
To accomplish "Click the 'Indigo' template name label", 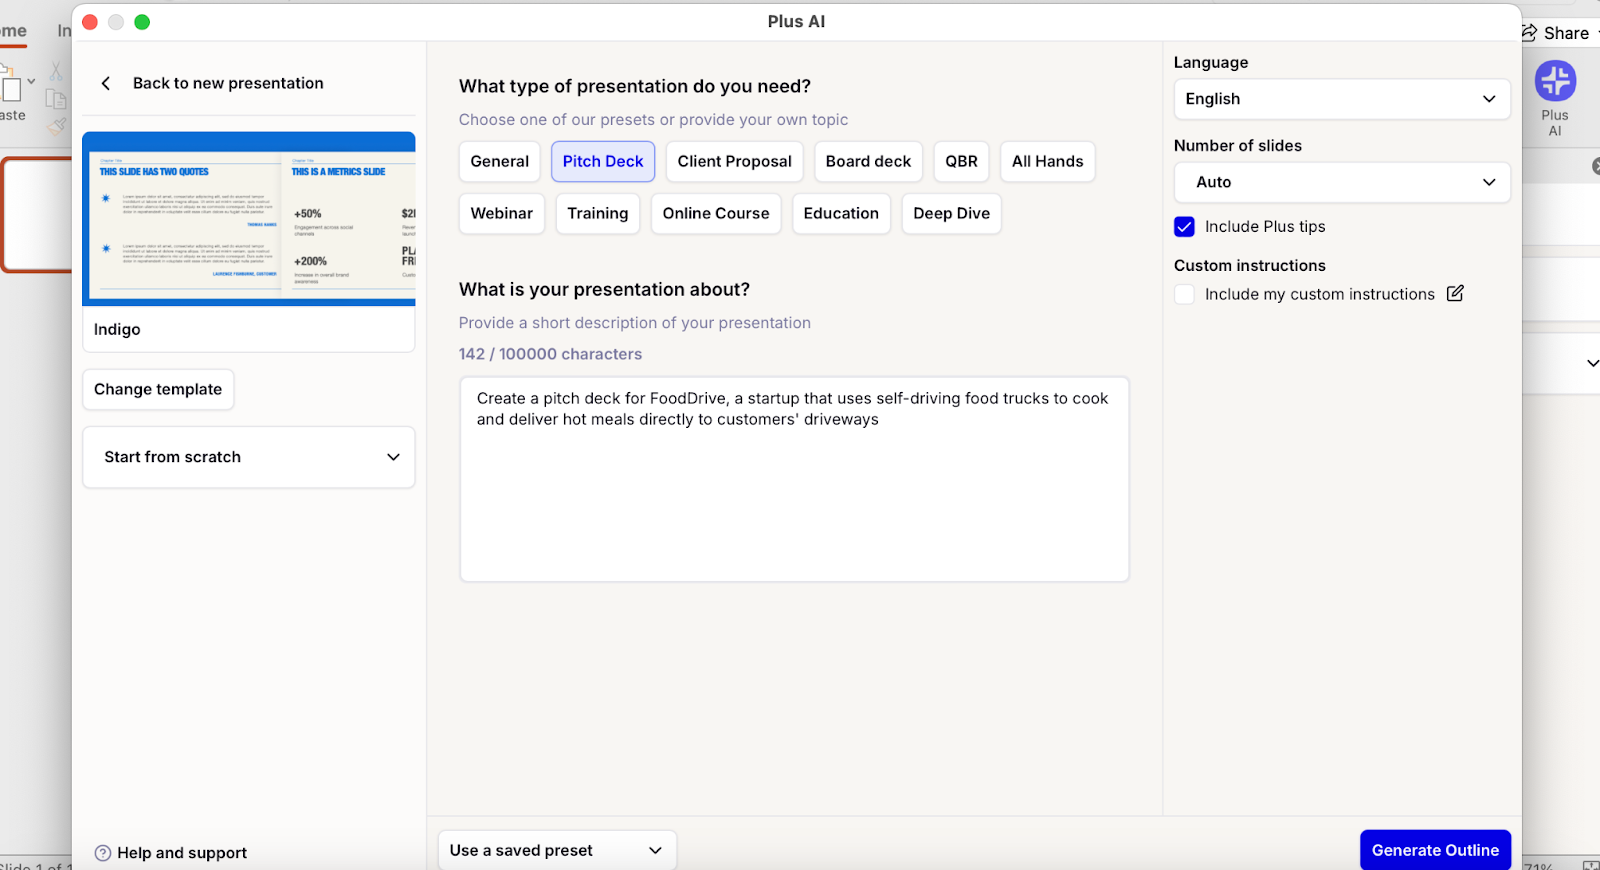I will click(x=117, y=330).
